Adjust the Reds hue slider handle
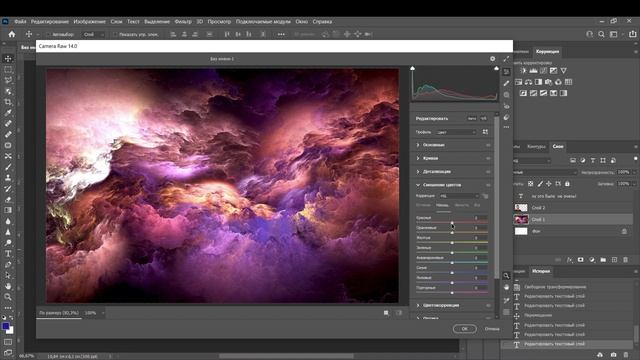The width and height of the screenshot is (640, 360). pyautogui.click(x=452, y=222)
